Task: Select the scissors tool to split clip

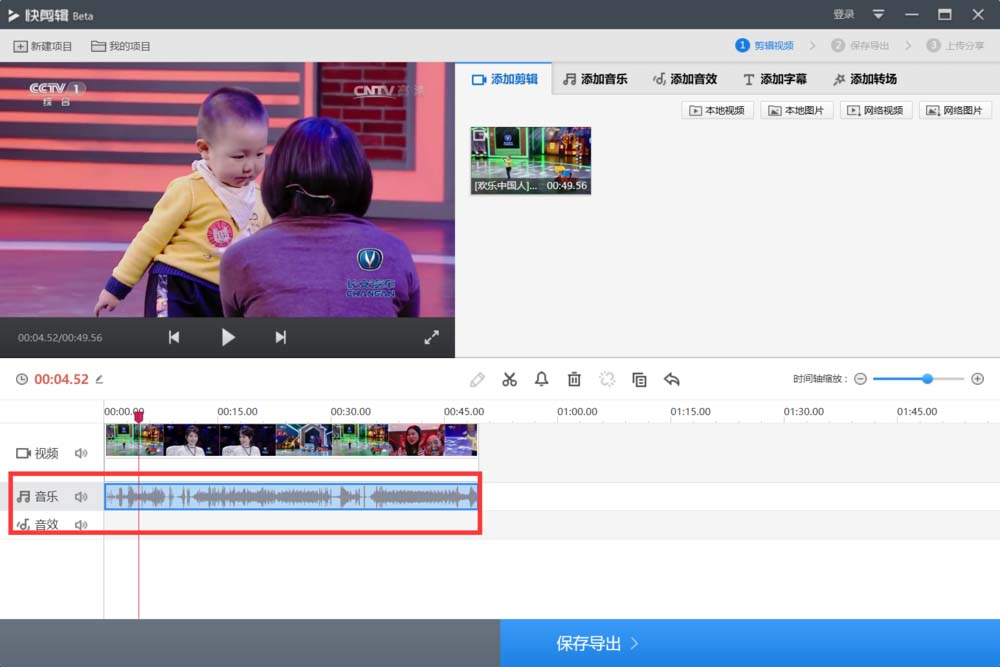Action: [x=509, y=379]
